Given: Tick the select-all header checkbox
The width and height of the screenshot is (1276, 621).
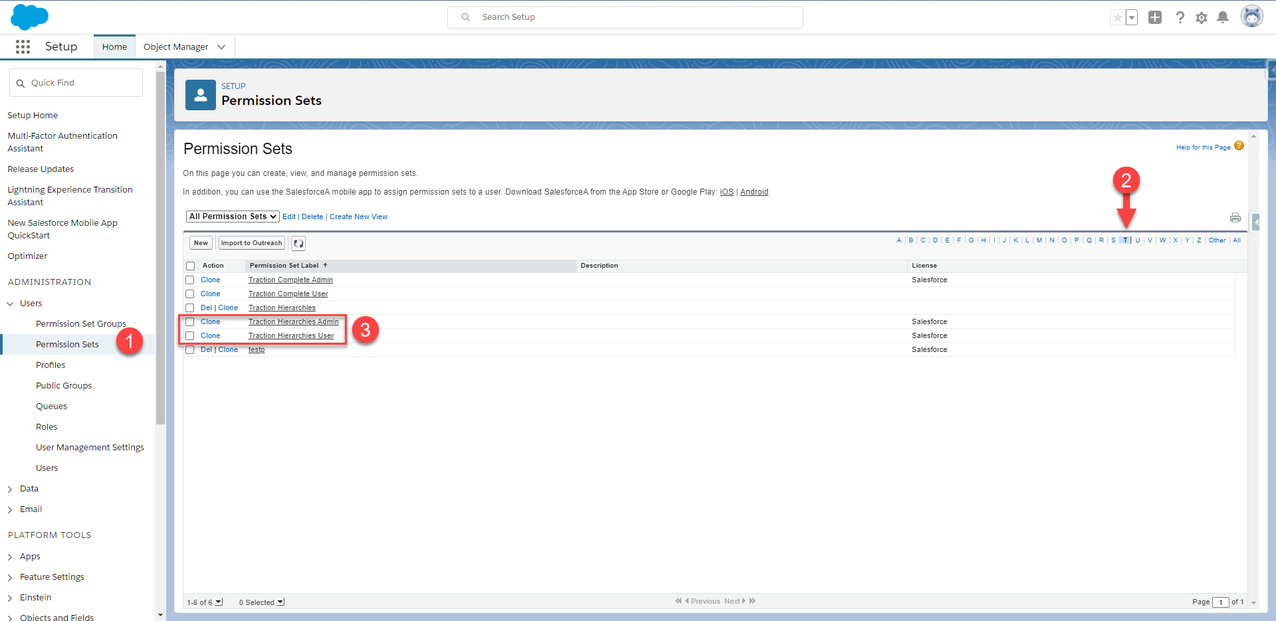Looking at the screenshot, I should pyautogui.click(x=190, y=266).
